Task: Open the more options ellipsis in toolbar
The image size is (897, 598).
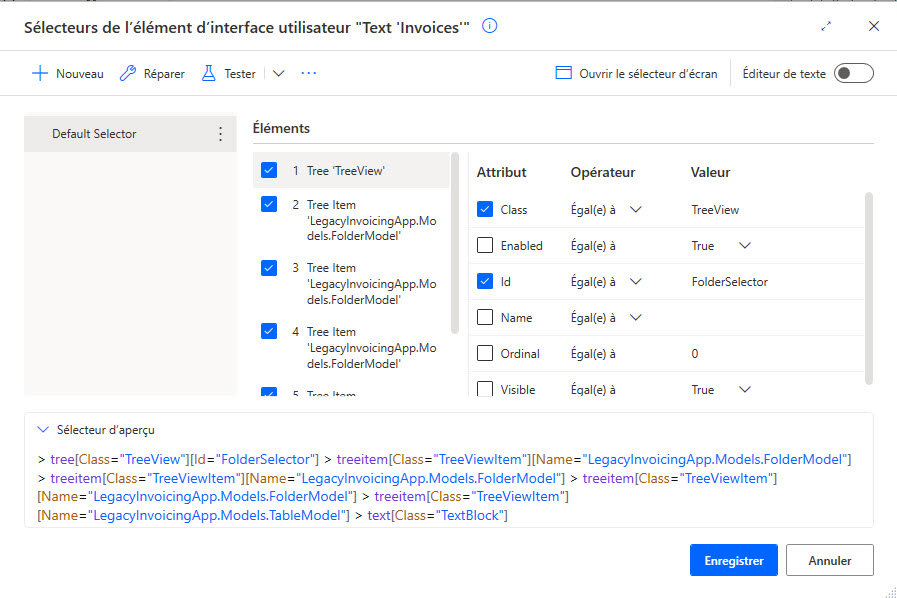Action: click(308, 73)
